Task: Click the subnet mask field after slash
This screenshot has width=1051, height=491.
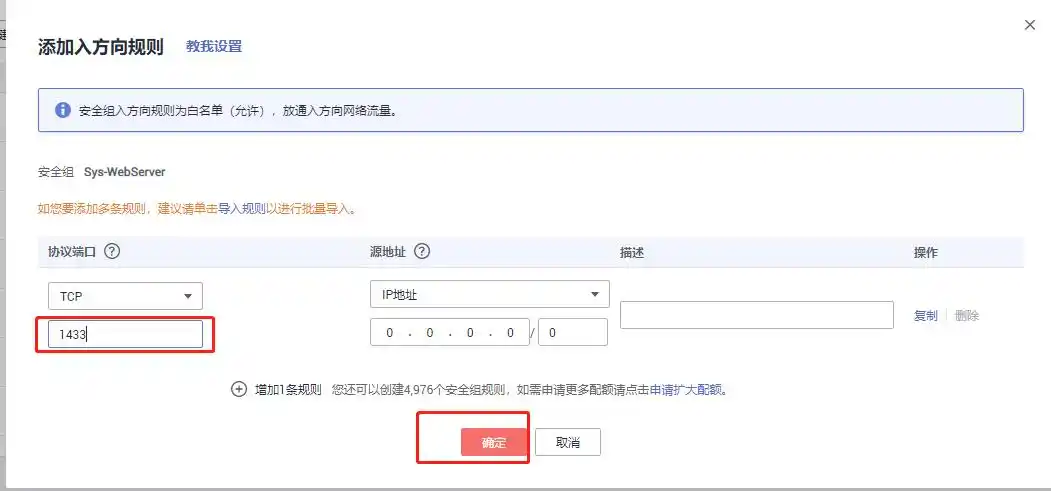Action: [573, 332]
